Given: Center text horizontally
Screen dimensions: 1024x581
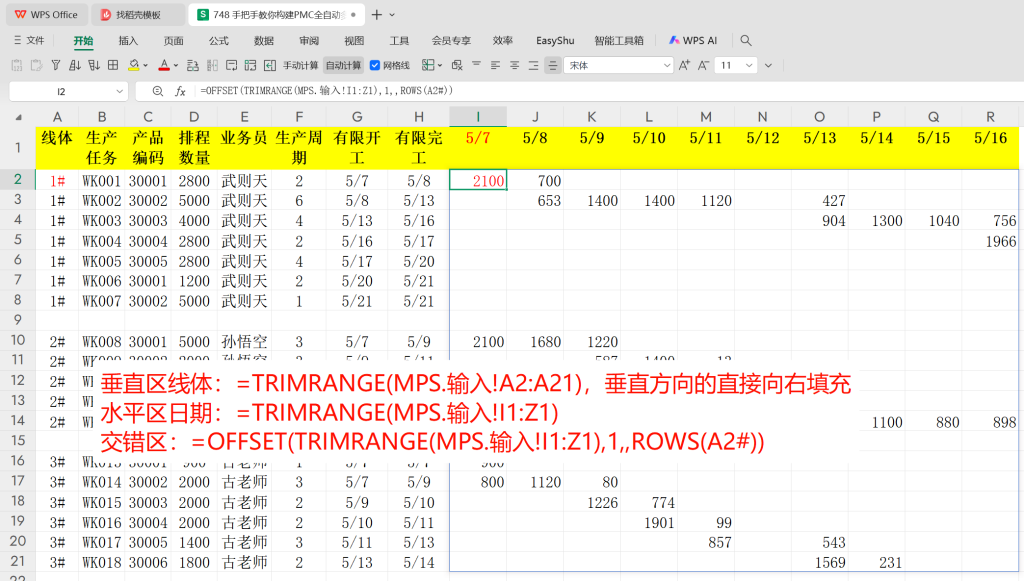Looking at the screenshot, I should tap(515, 65).
